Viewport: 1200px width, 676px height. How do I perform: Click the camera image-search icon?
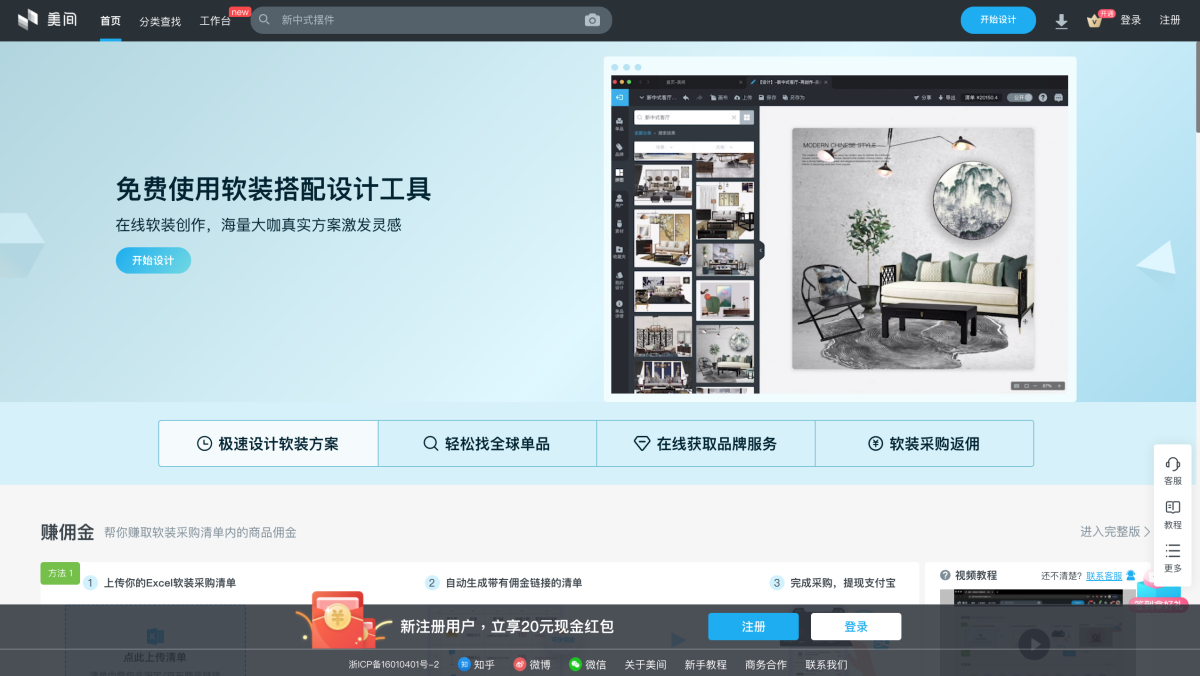coord(592,20)
